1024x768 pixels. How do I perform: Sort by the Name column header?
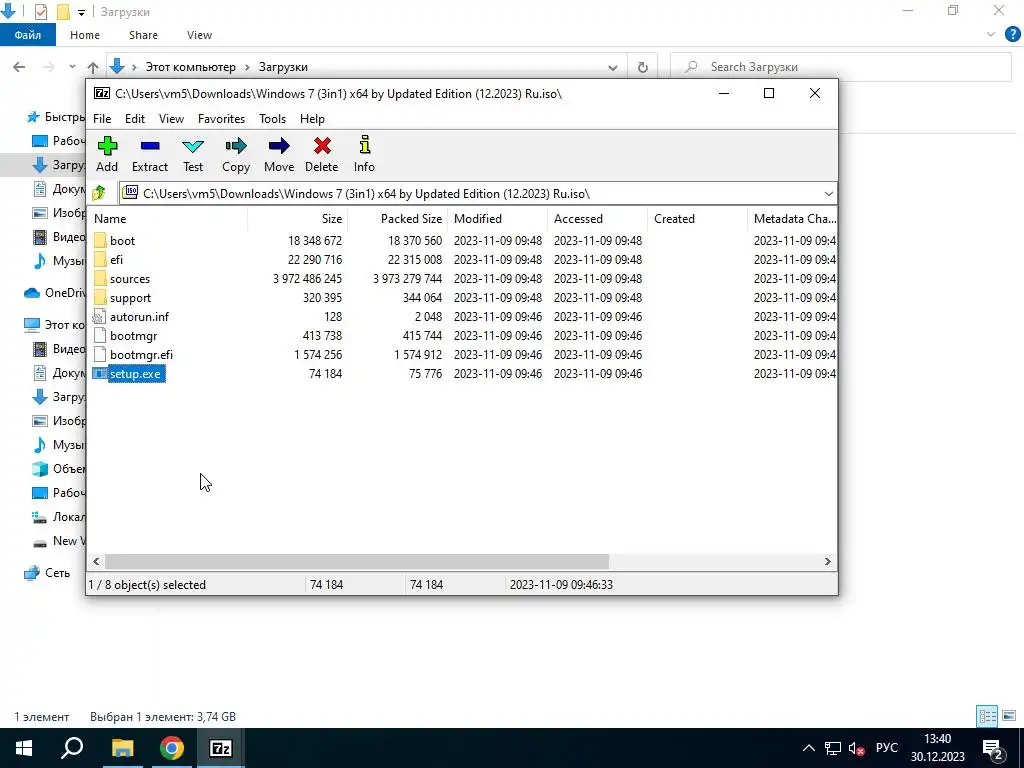pyautogui.click(x=167, y=219)
